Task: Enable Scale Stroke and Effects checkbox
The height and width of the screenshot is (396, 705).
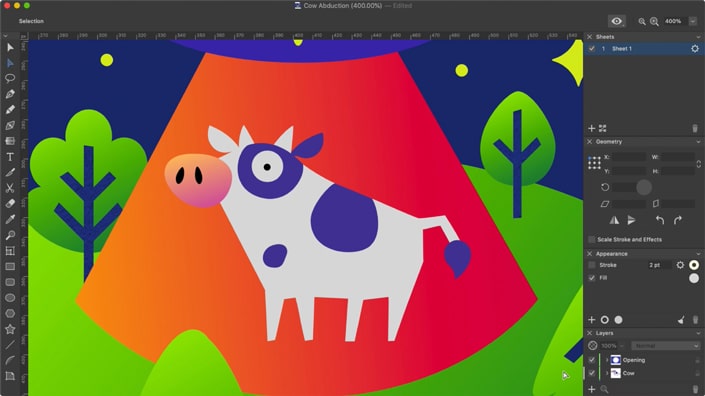Action: [x=592, y=240]
